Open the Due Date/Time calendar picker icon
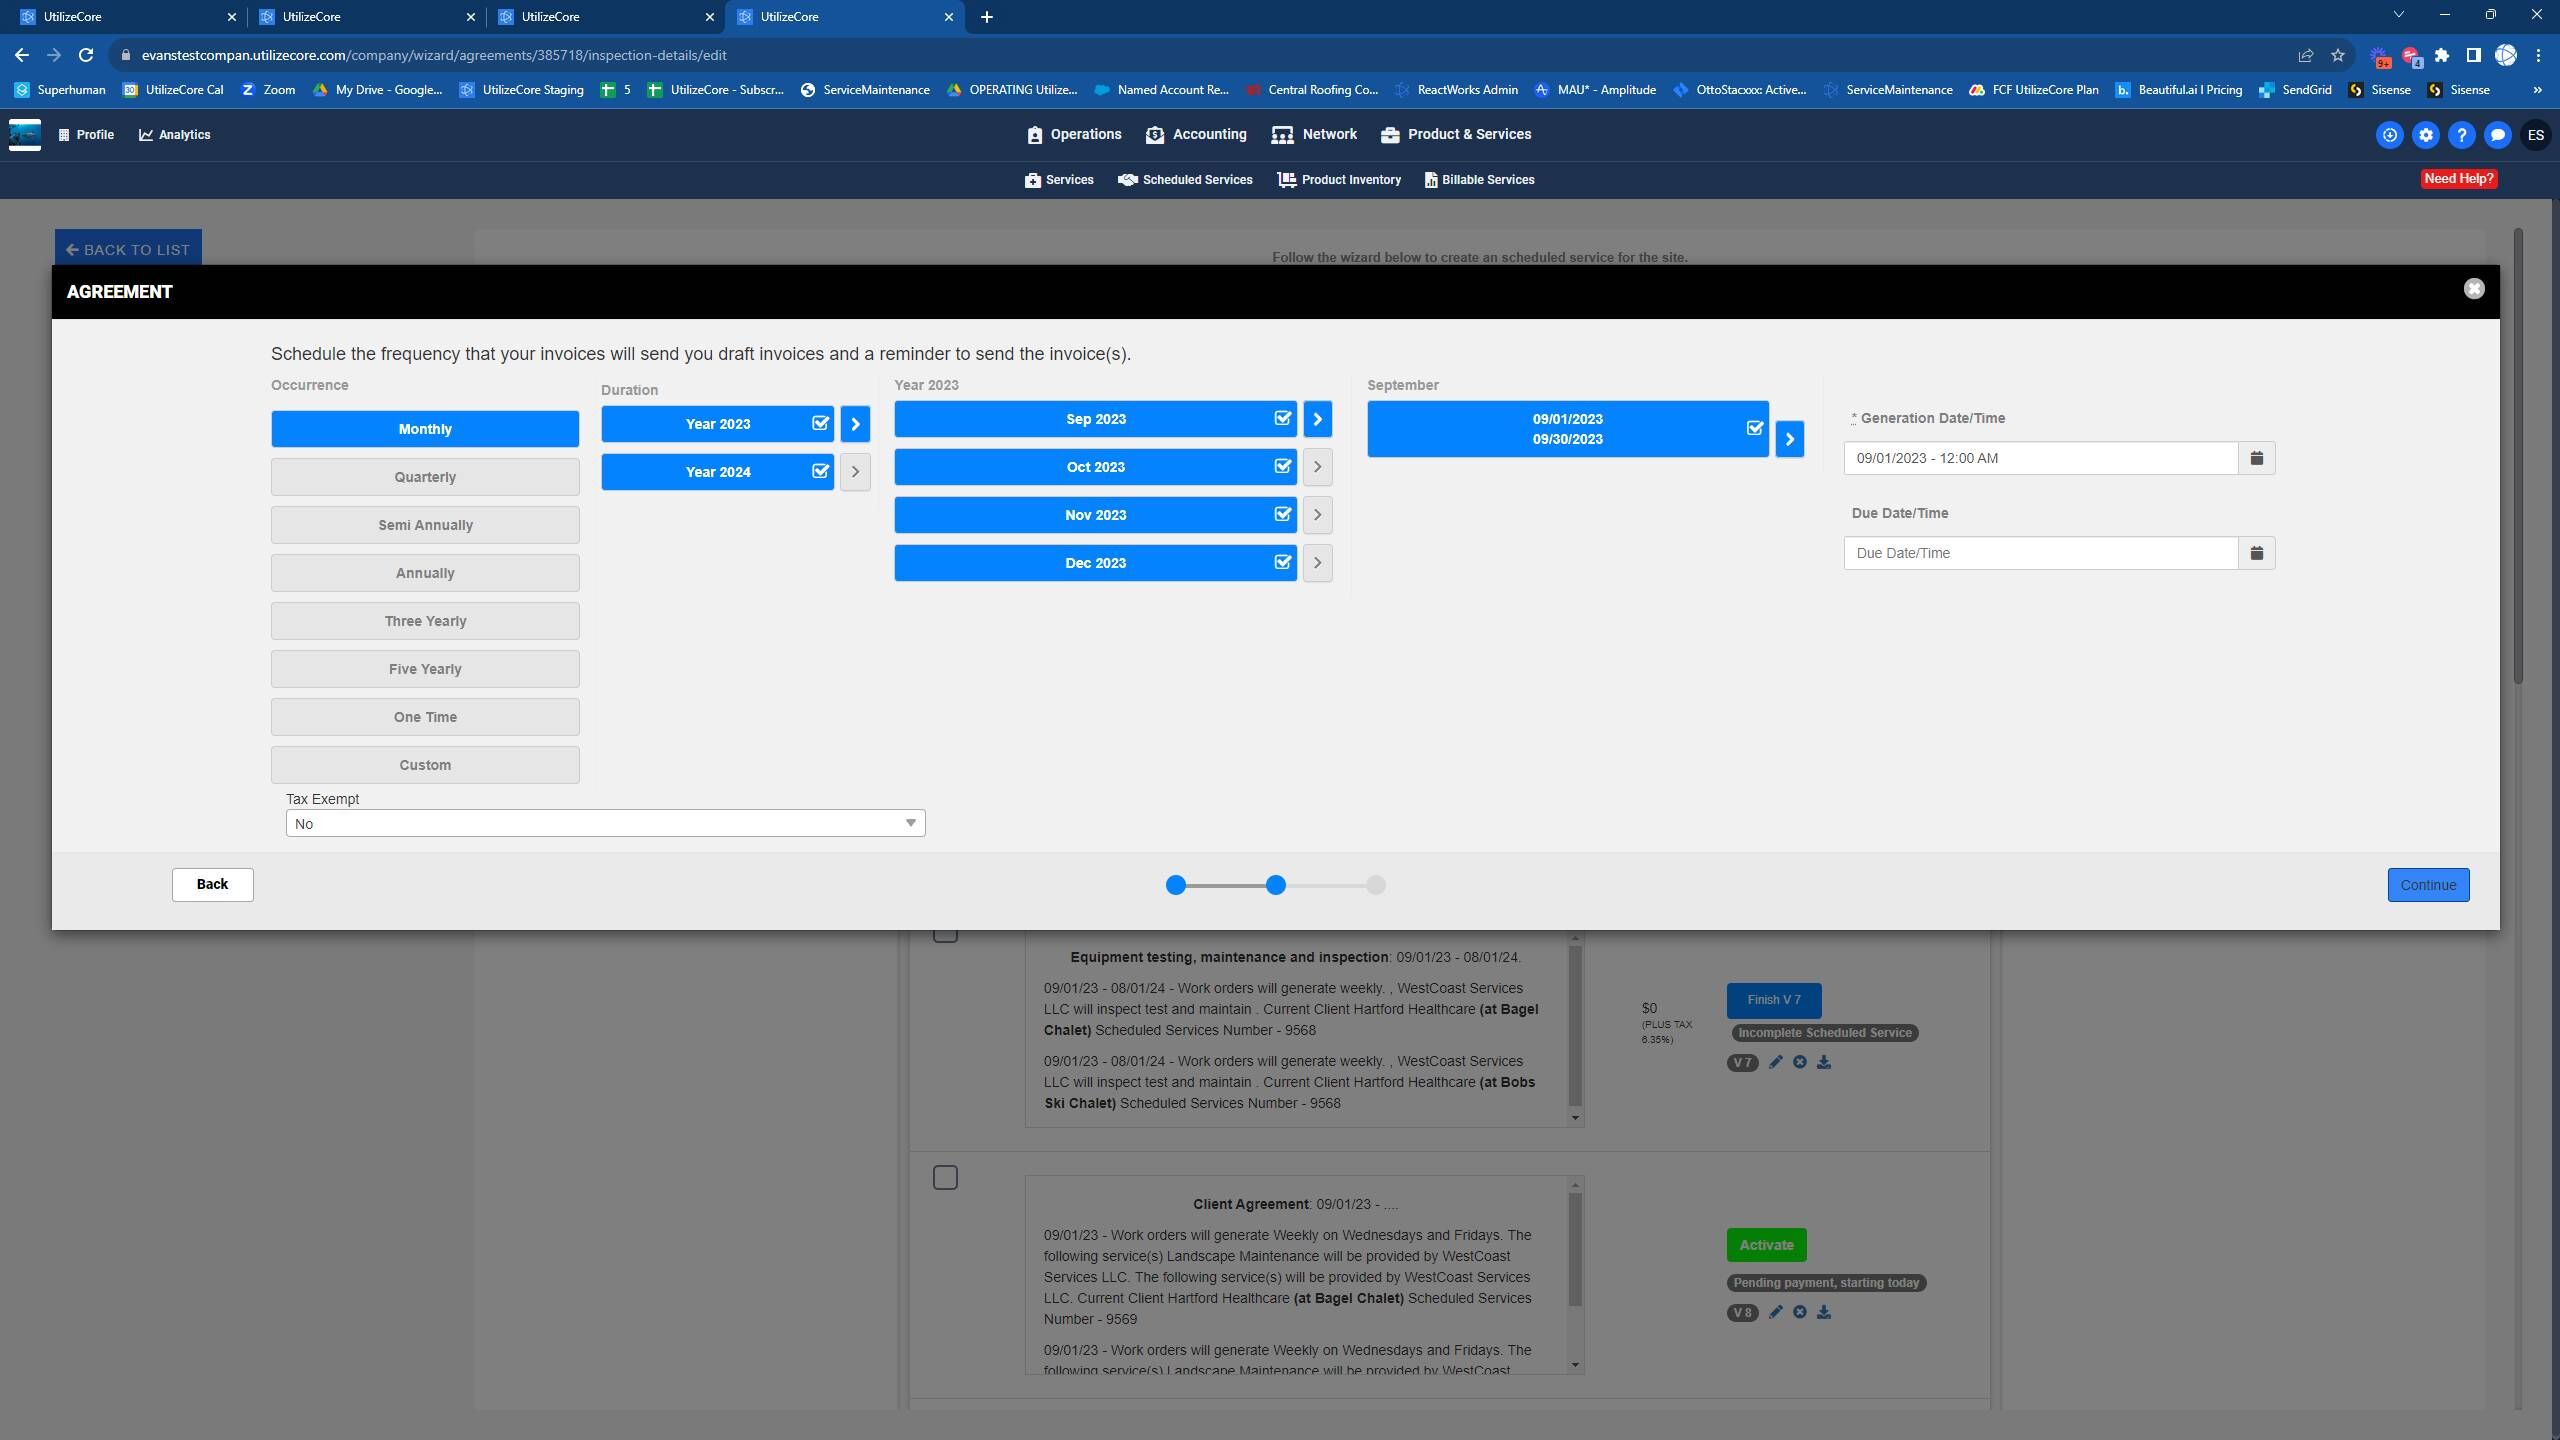This screenshot has width=2560, height=1440. 2256,553
